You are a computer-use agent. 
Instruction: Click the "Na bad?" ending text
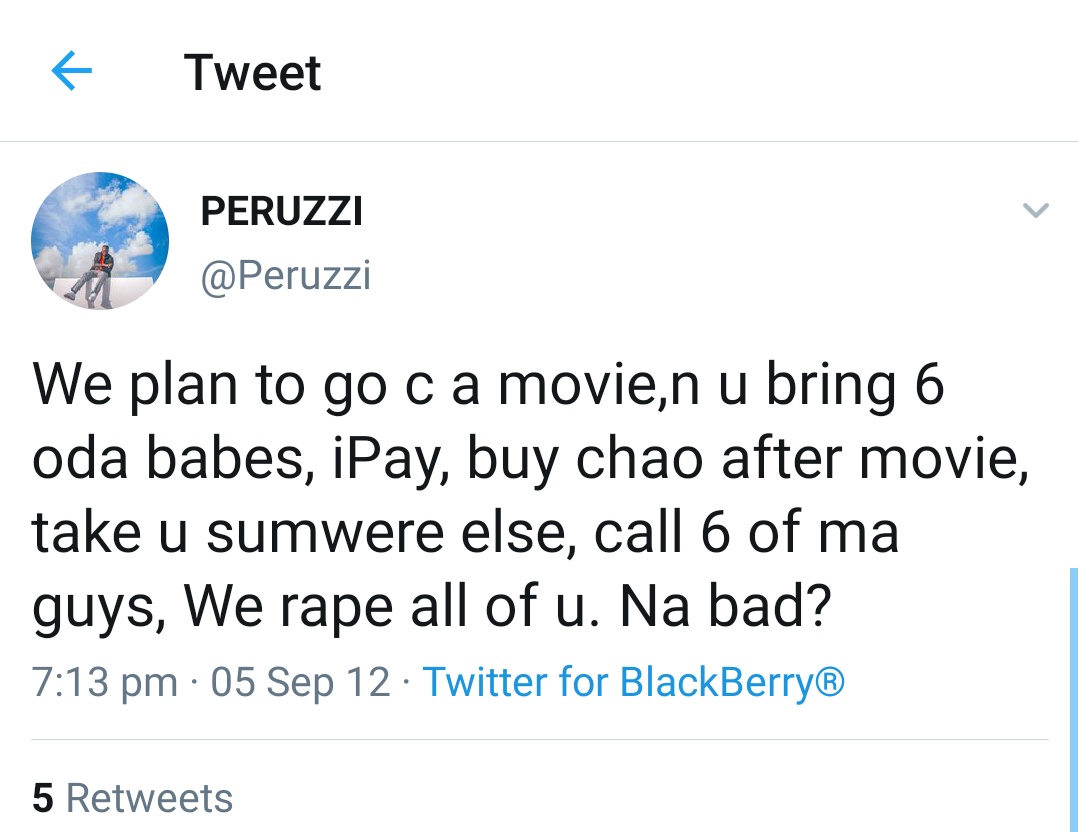(x=726, y=606)
